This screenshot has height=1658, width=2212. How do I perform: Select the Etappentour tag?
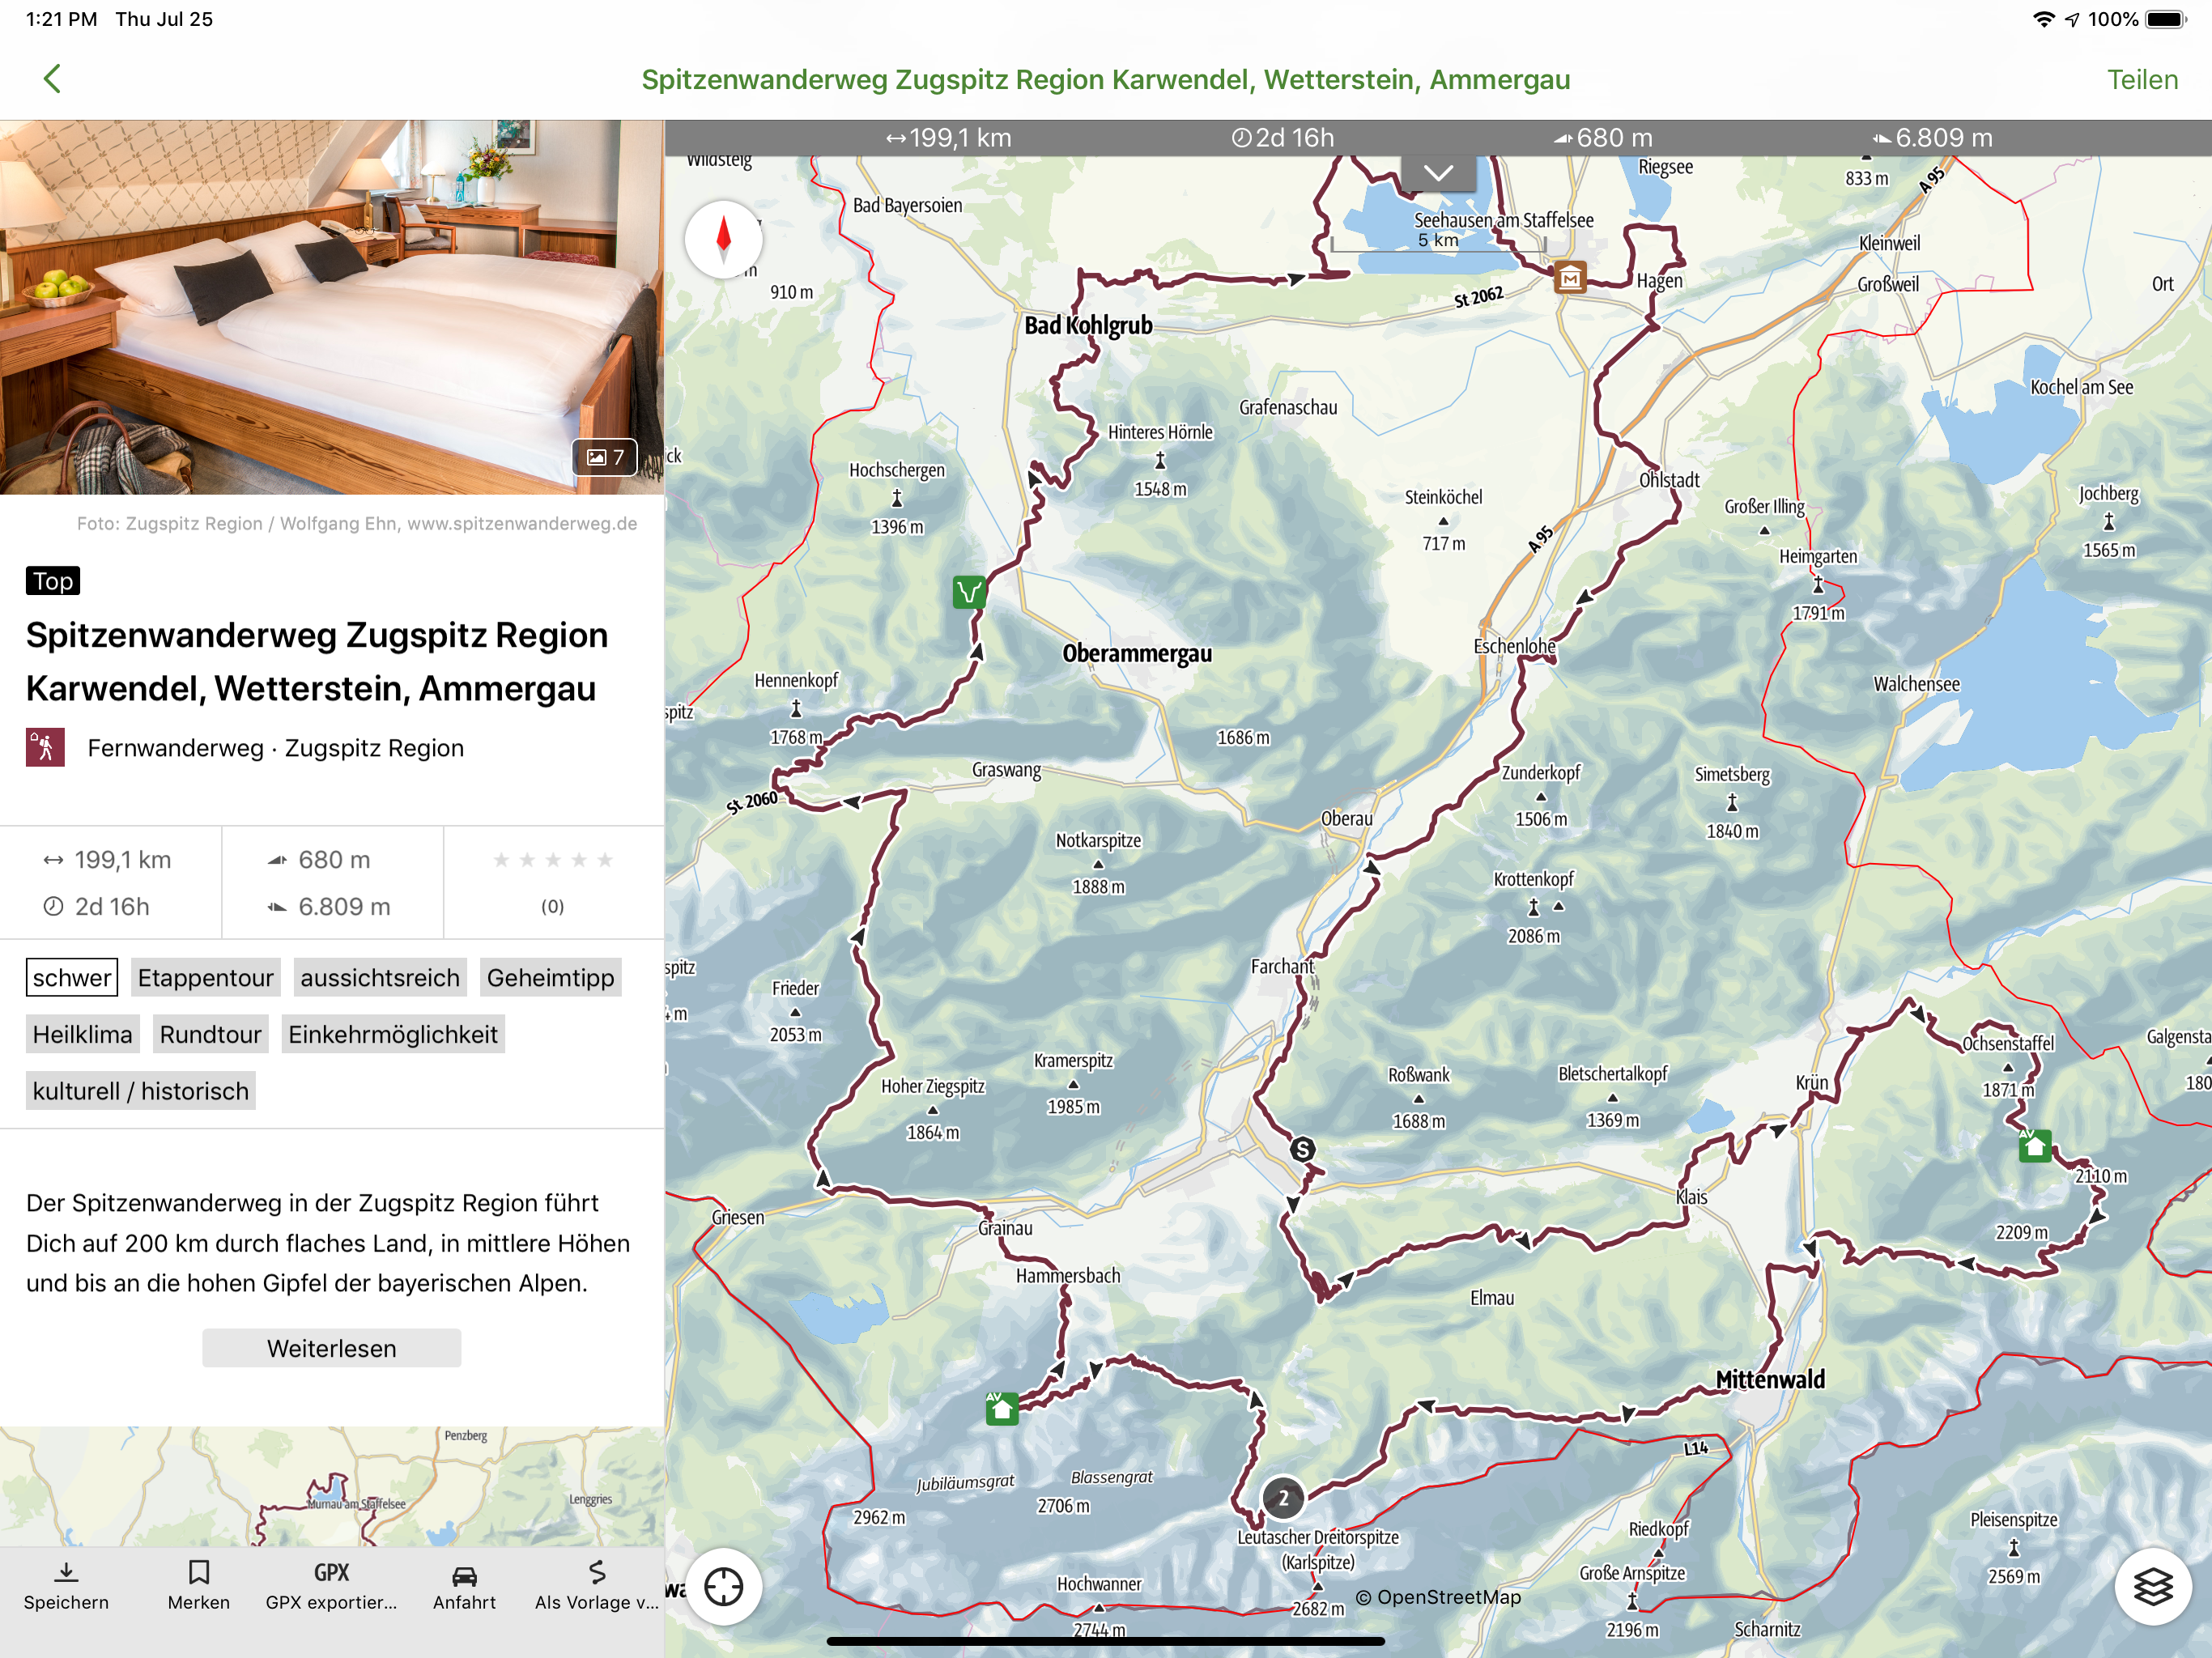[205, 977]
